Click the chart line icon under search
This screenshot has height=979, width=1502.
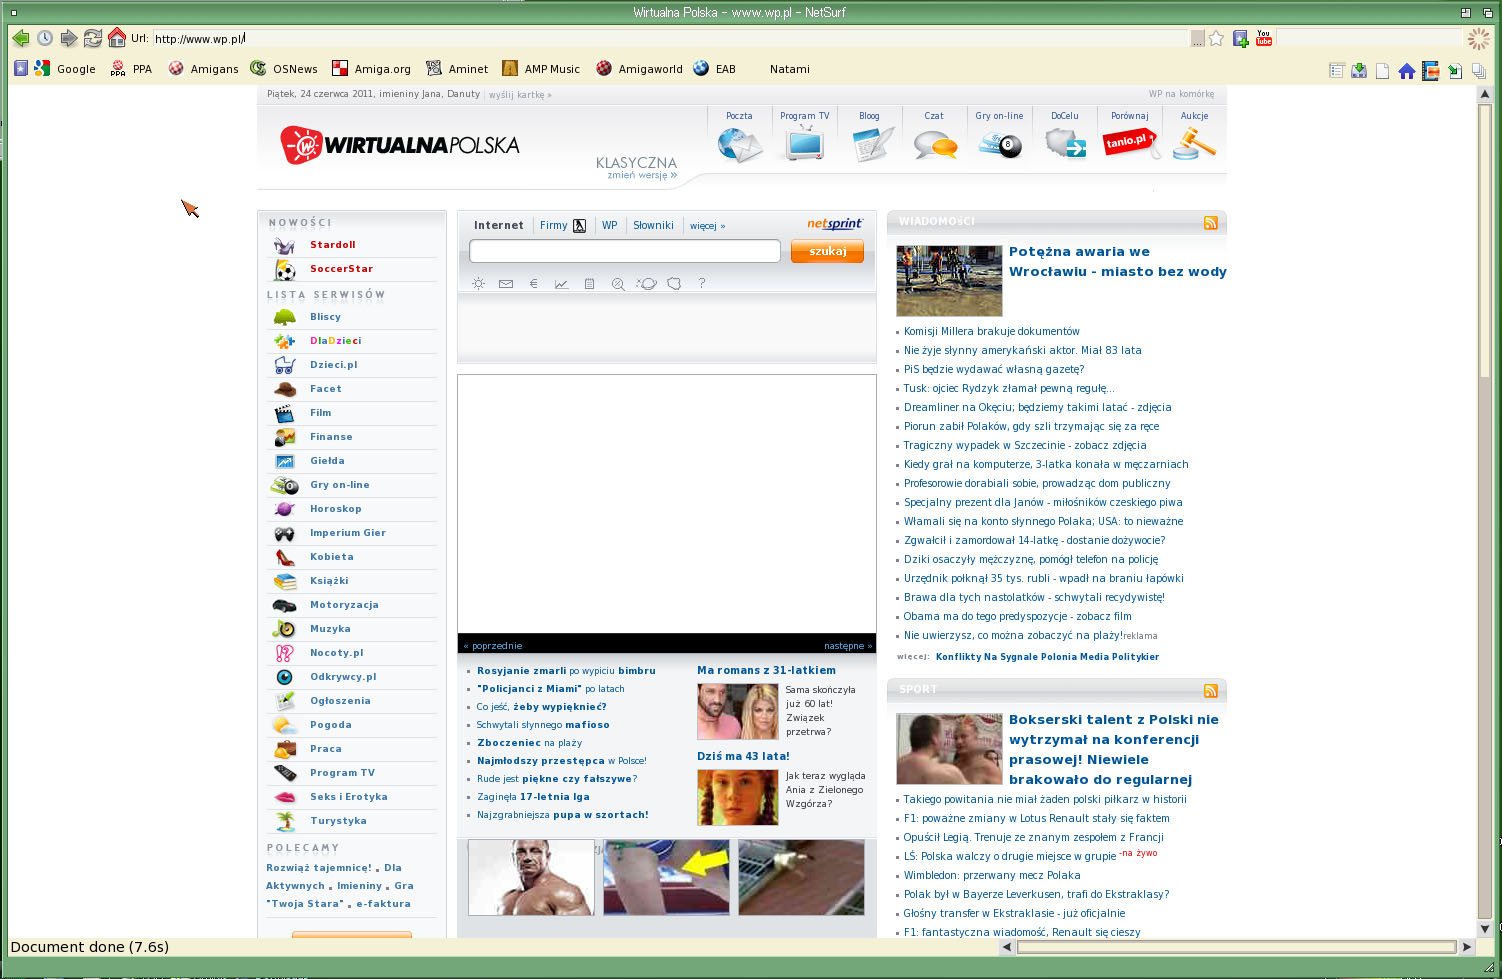(561, 284)
